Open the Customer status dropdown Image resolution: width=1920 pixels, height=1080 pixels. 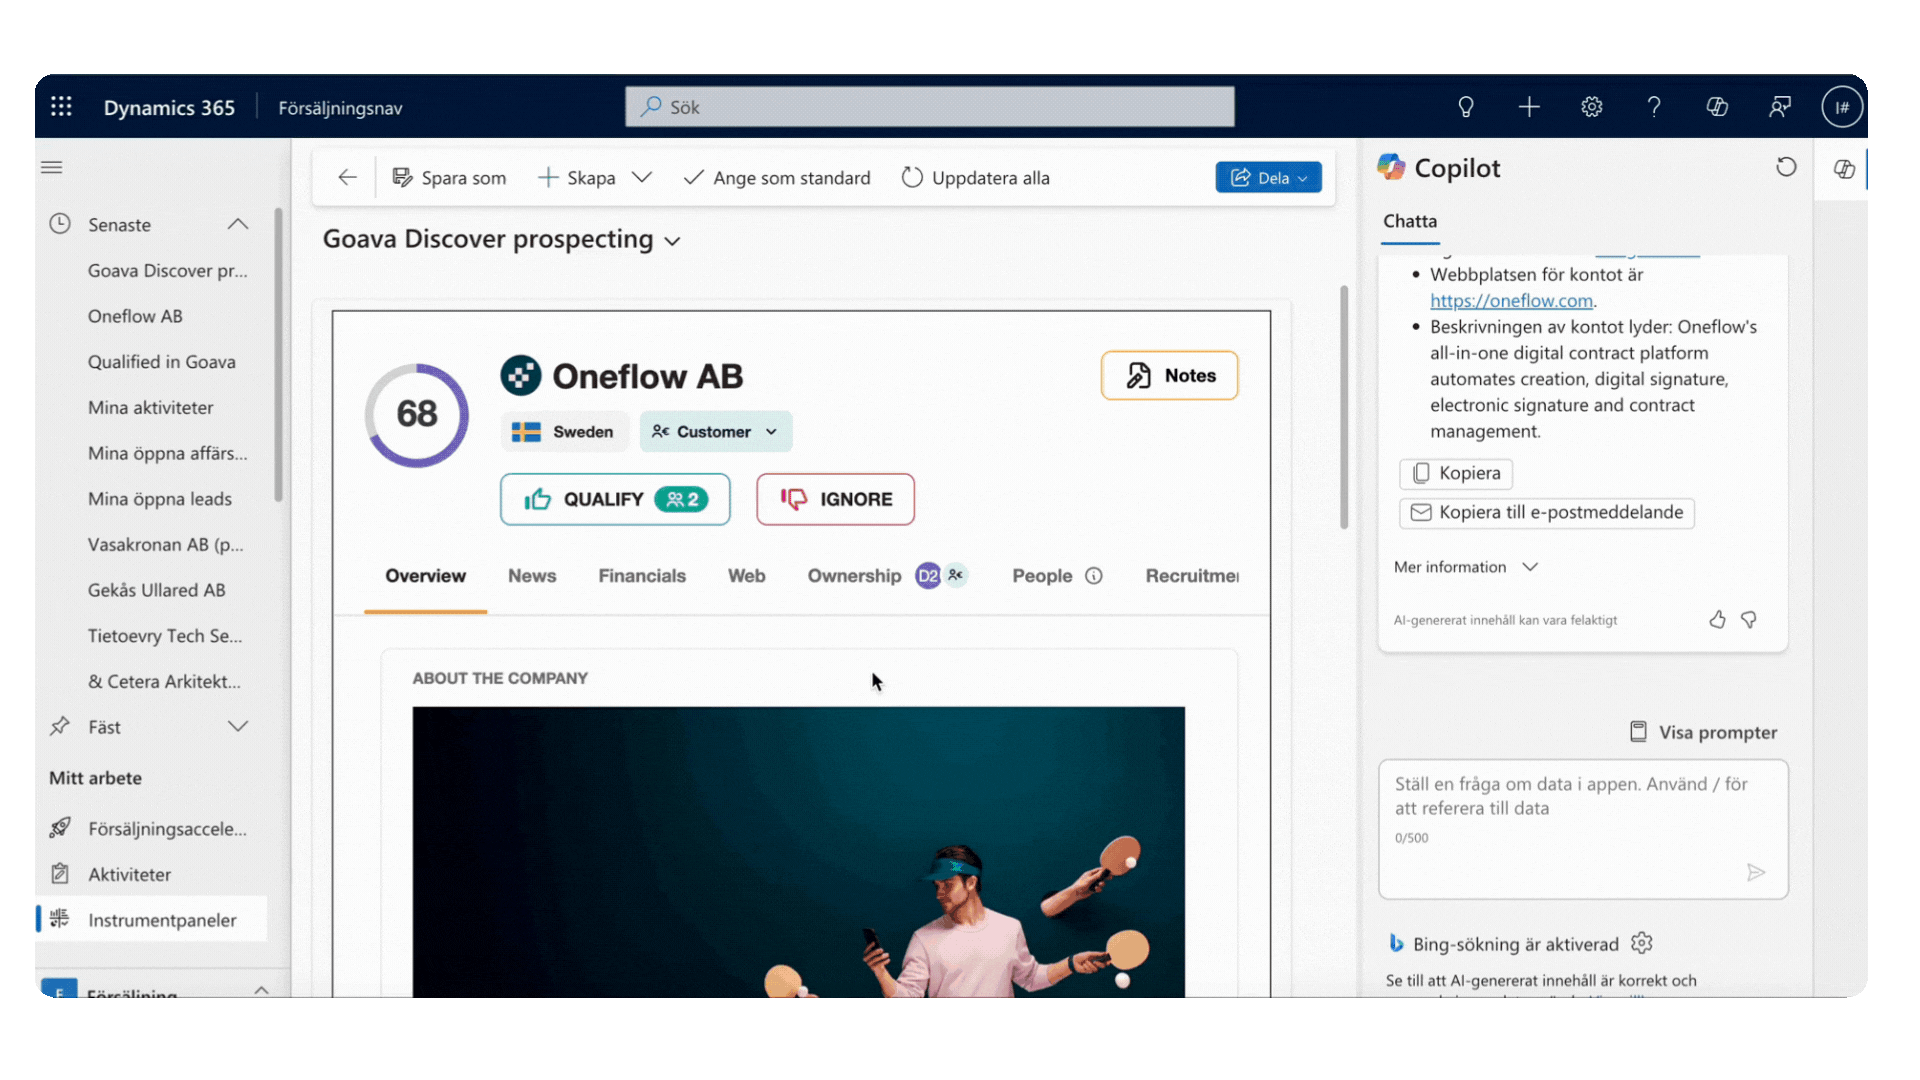click(715, 432)
